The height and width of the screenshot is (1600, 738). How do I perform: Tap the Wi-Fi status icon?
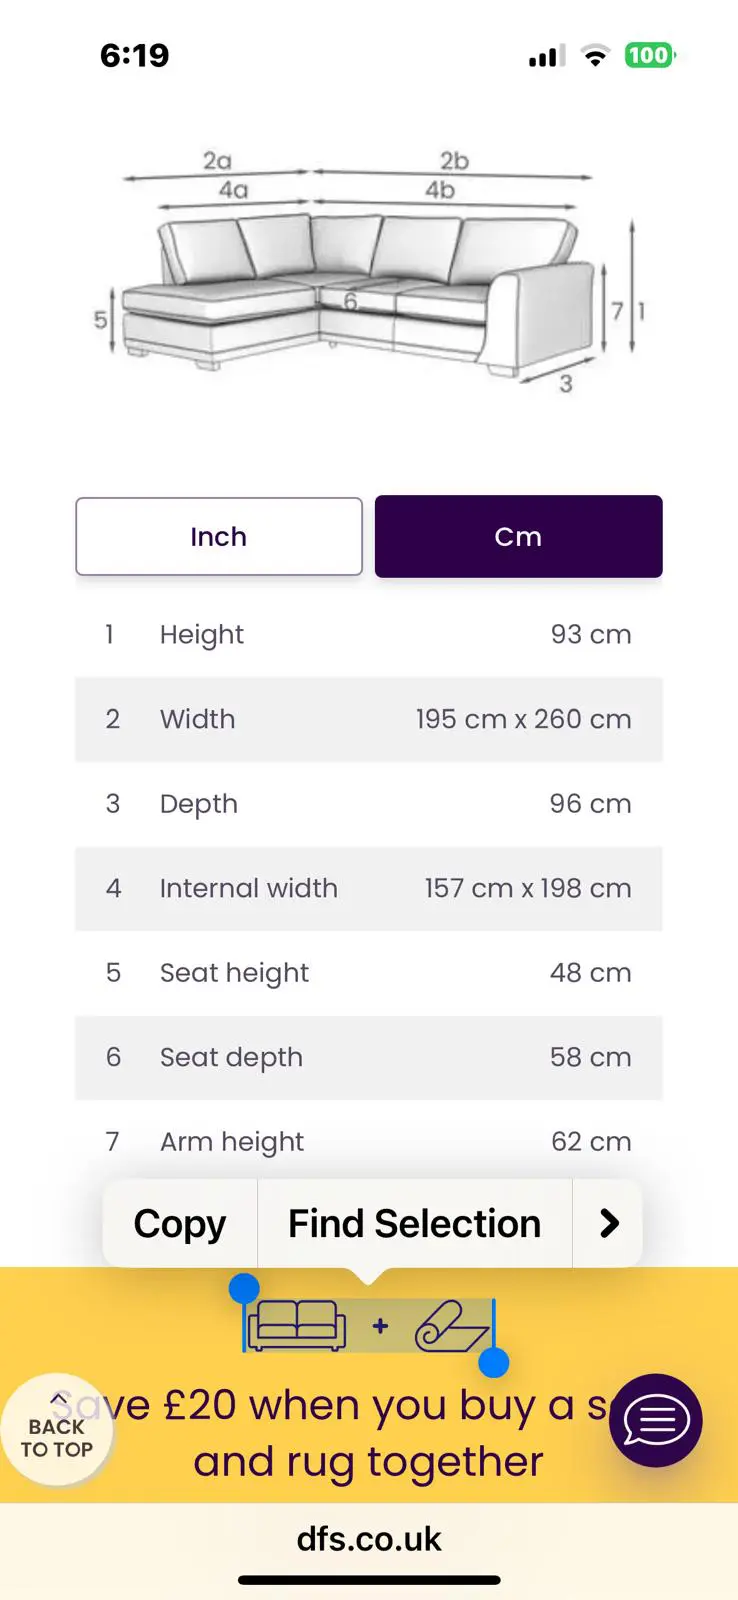[595, 56]
